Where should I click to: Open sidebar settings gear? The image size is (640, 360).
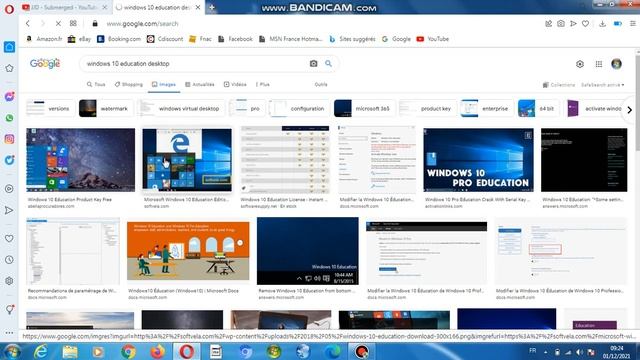(x=9, y=281)
